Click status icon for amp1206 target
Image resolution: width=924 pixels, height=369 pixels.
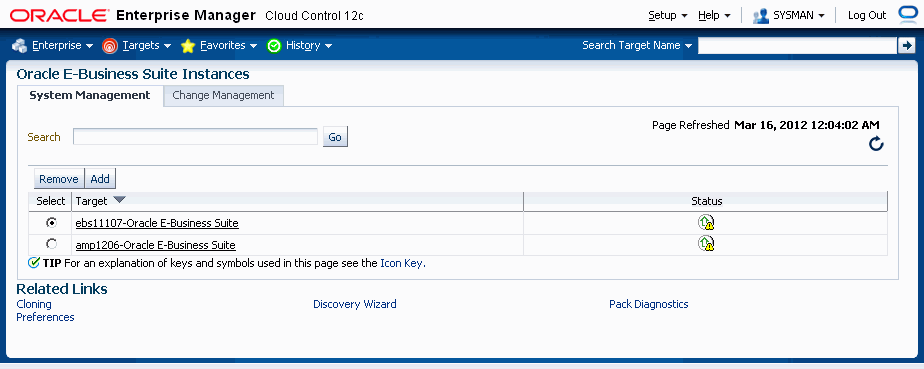pos(706,243)
